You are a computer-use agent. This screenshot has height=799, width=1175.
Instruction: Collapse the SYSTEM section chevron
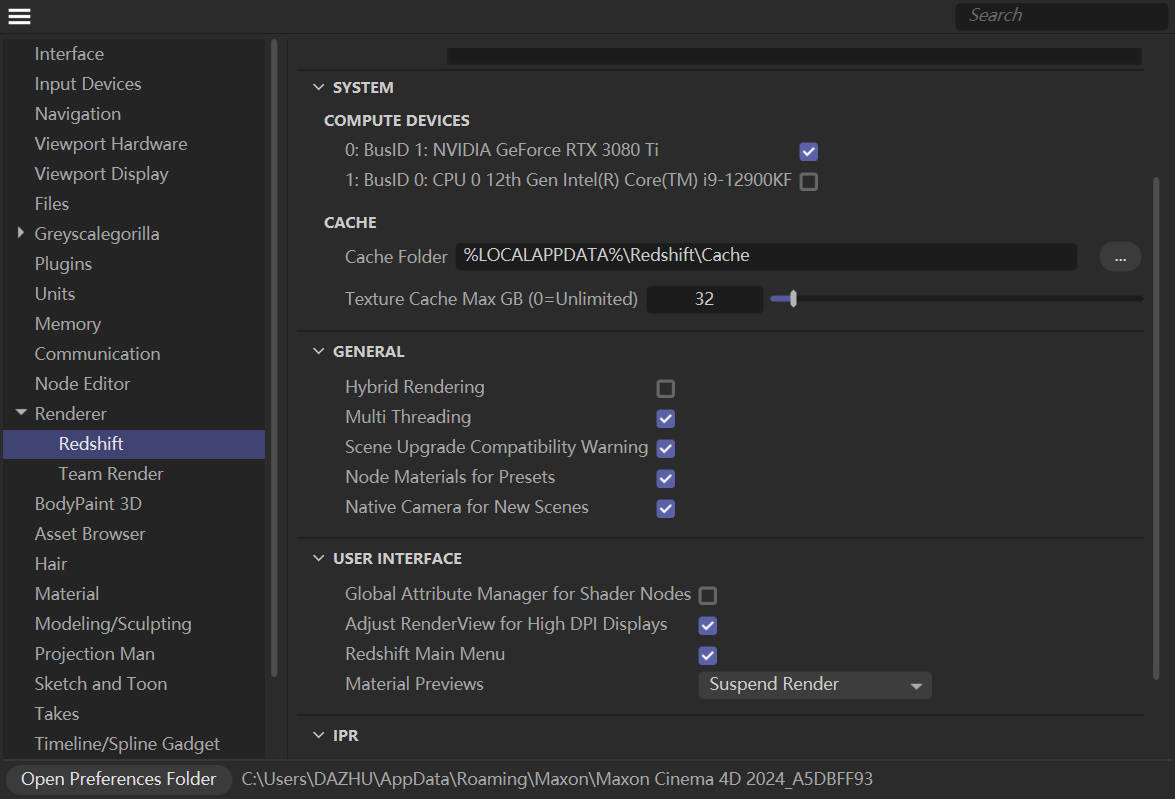click(x=318, y=87)
